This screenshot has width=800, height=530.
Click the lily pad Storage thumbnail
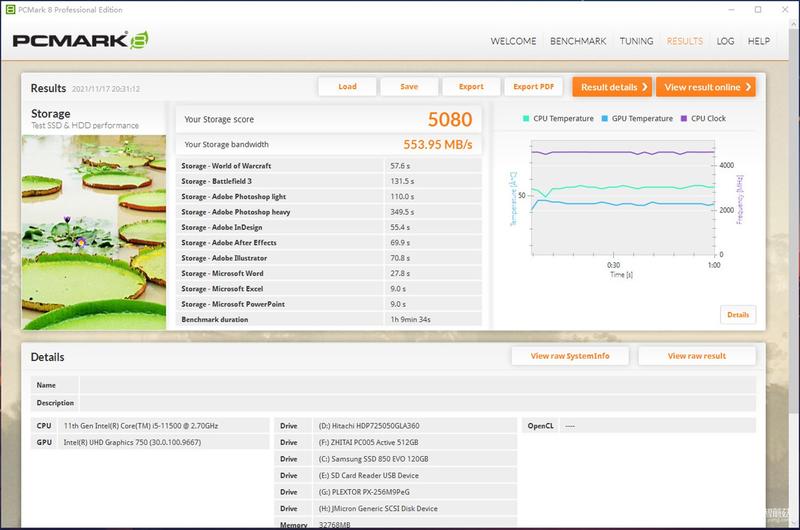click(x=94, y=232)
